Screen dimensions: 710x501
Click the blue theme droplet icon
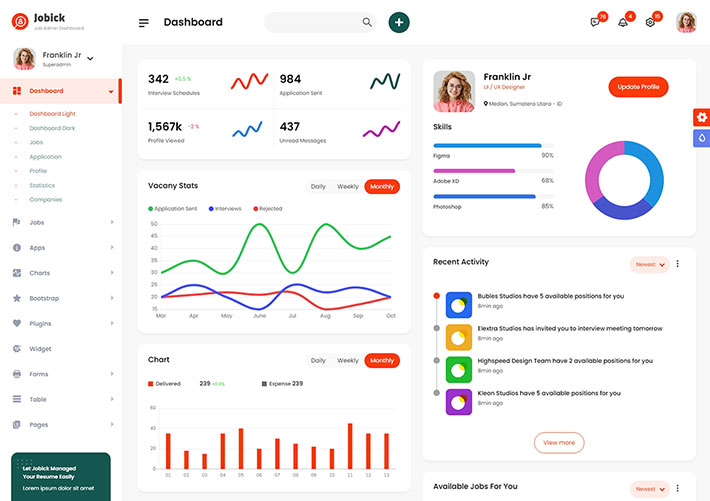[x=701, y=138]
